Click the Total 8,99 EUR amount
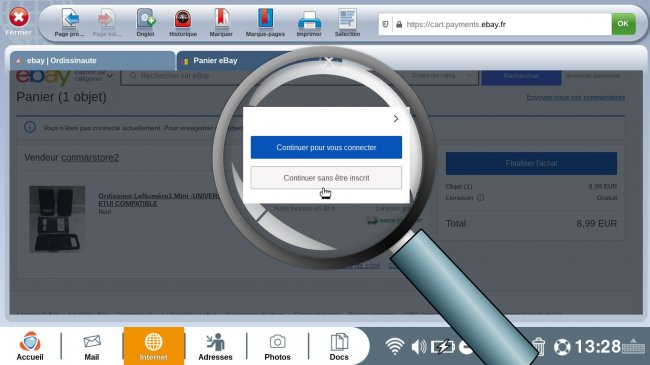The width and height of the screenshot is (650, 365). (x=596, y=224)
